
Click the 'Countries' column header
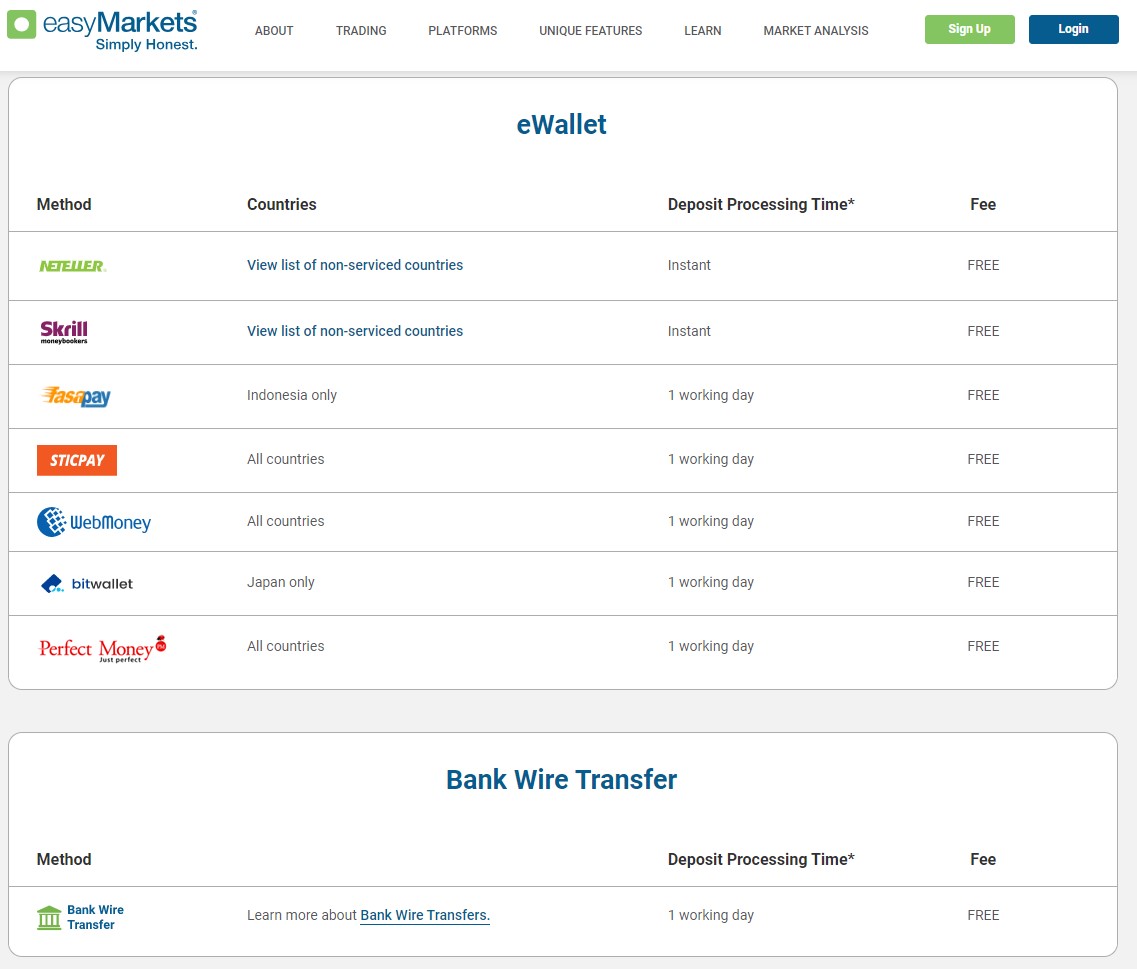point(281,205)
